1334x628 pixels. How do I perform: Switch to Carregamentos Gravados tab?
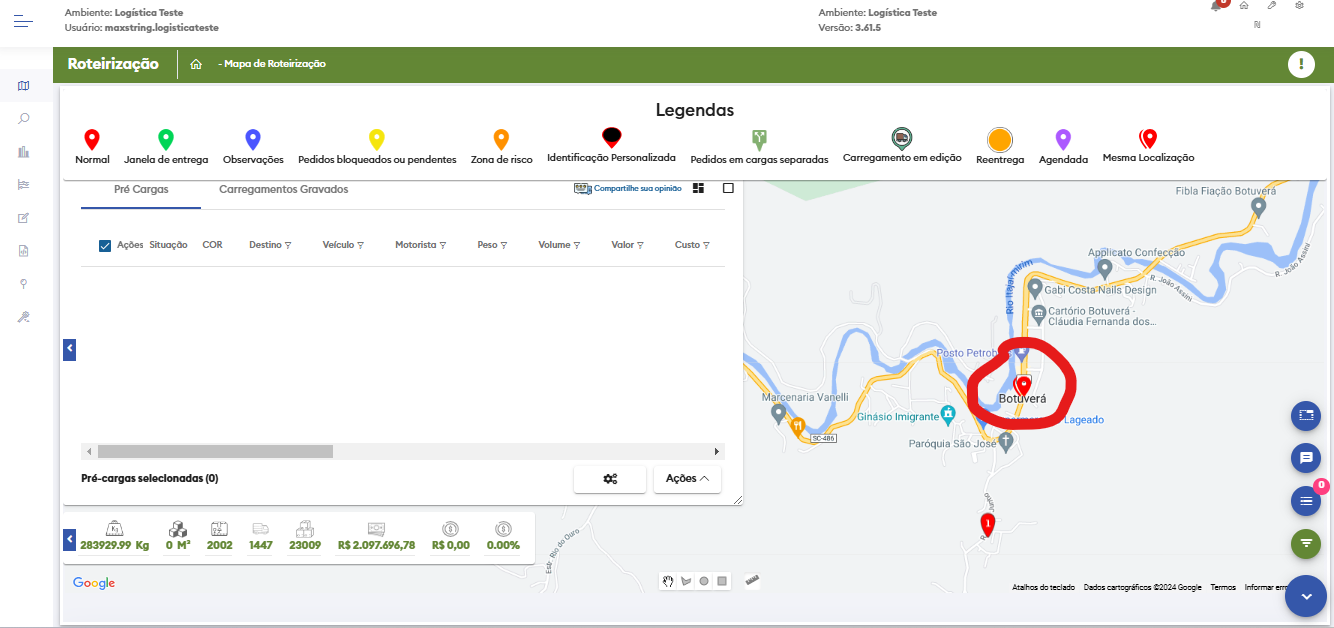click(283, 189)
